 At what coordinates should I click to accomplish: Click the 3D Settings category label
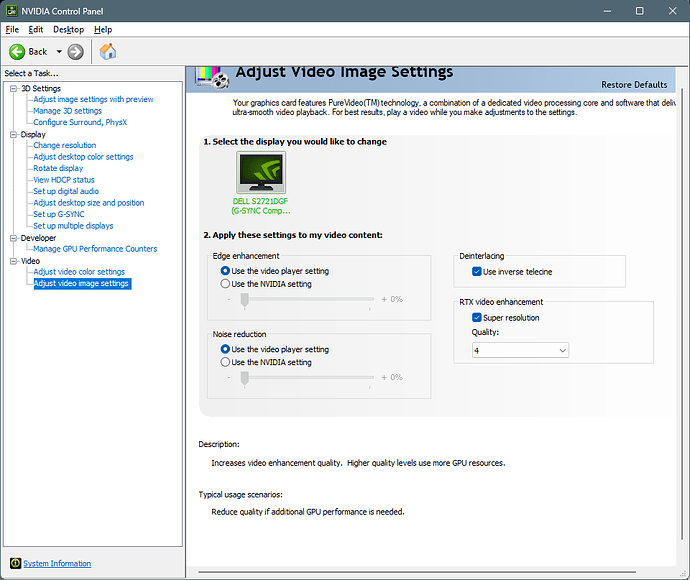pos(41,88)
